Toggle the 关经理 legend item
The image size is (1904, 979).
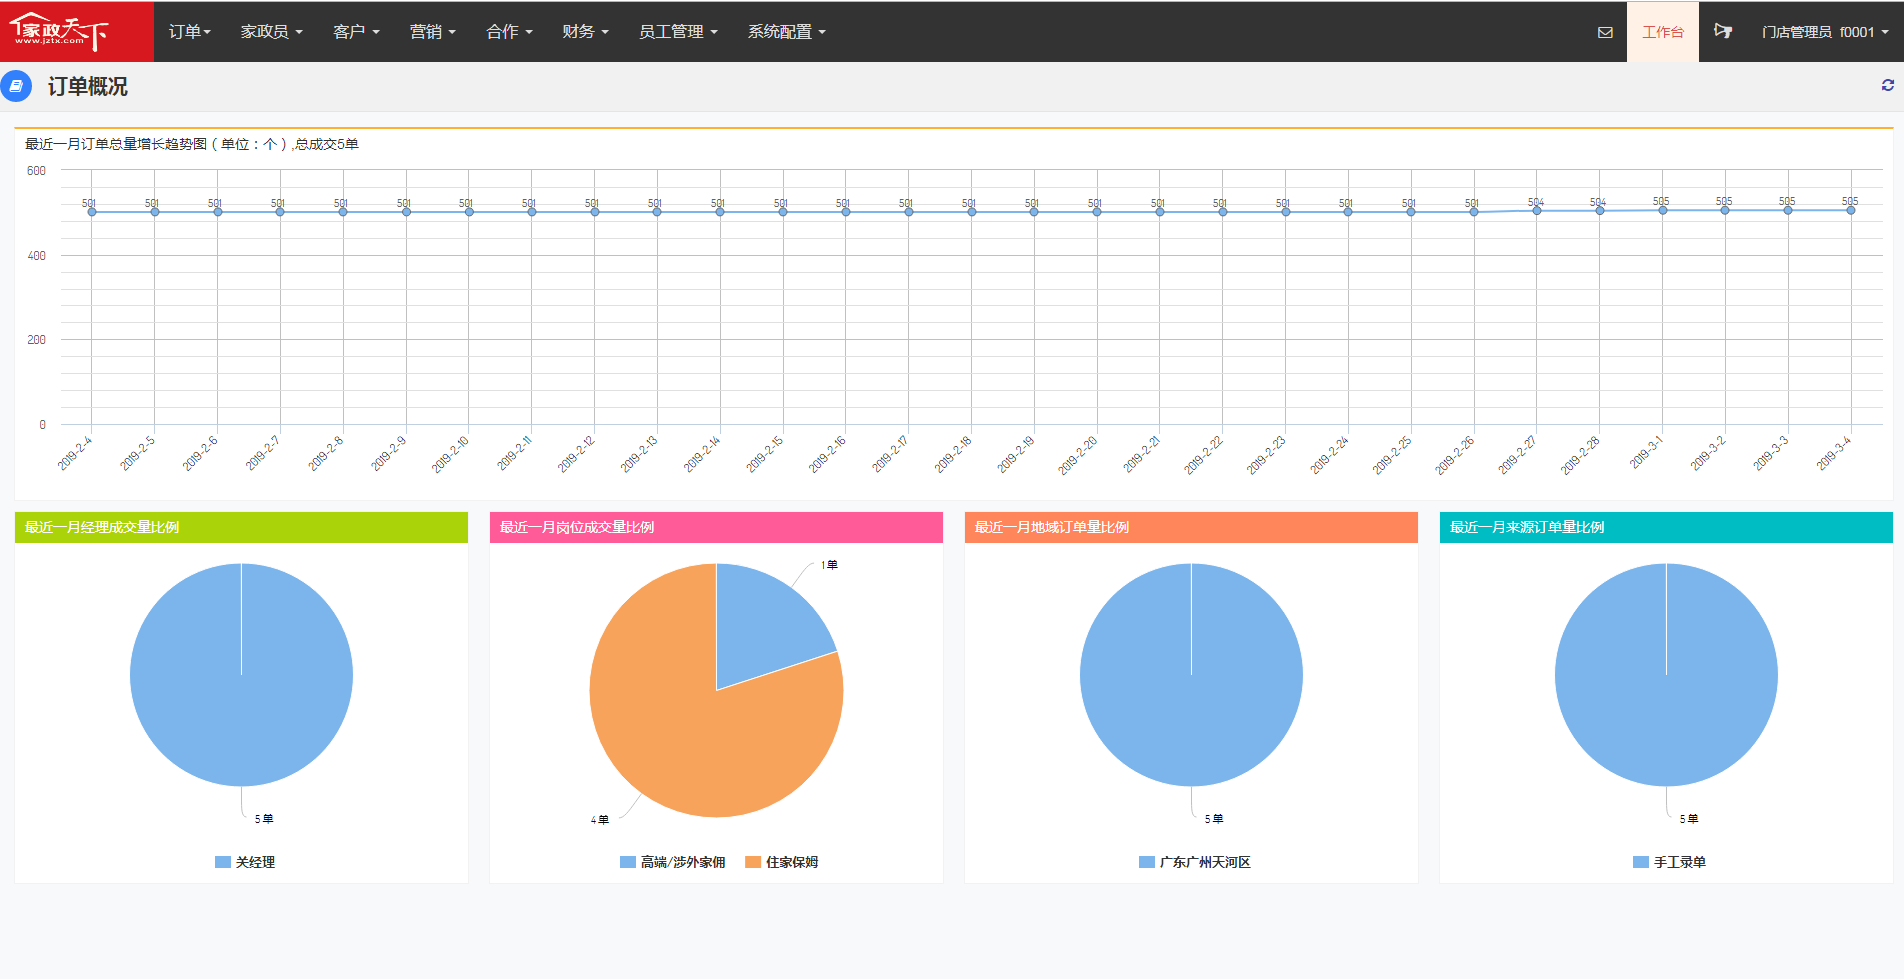[245, 862]
